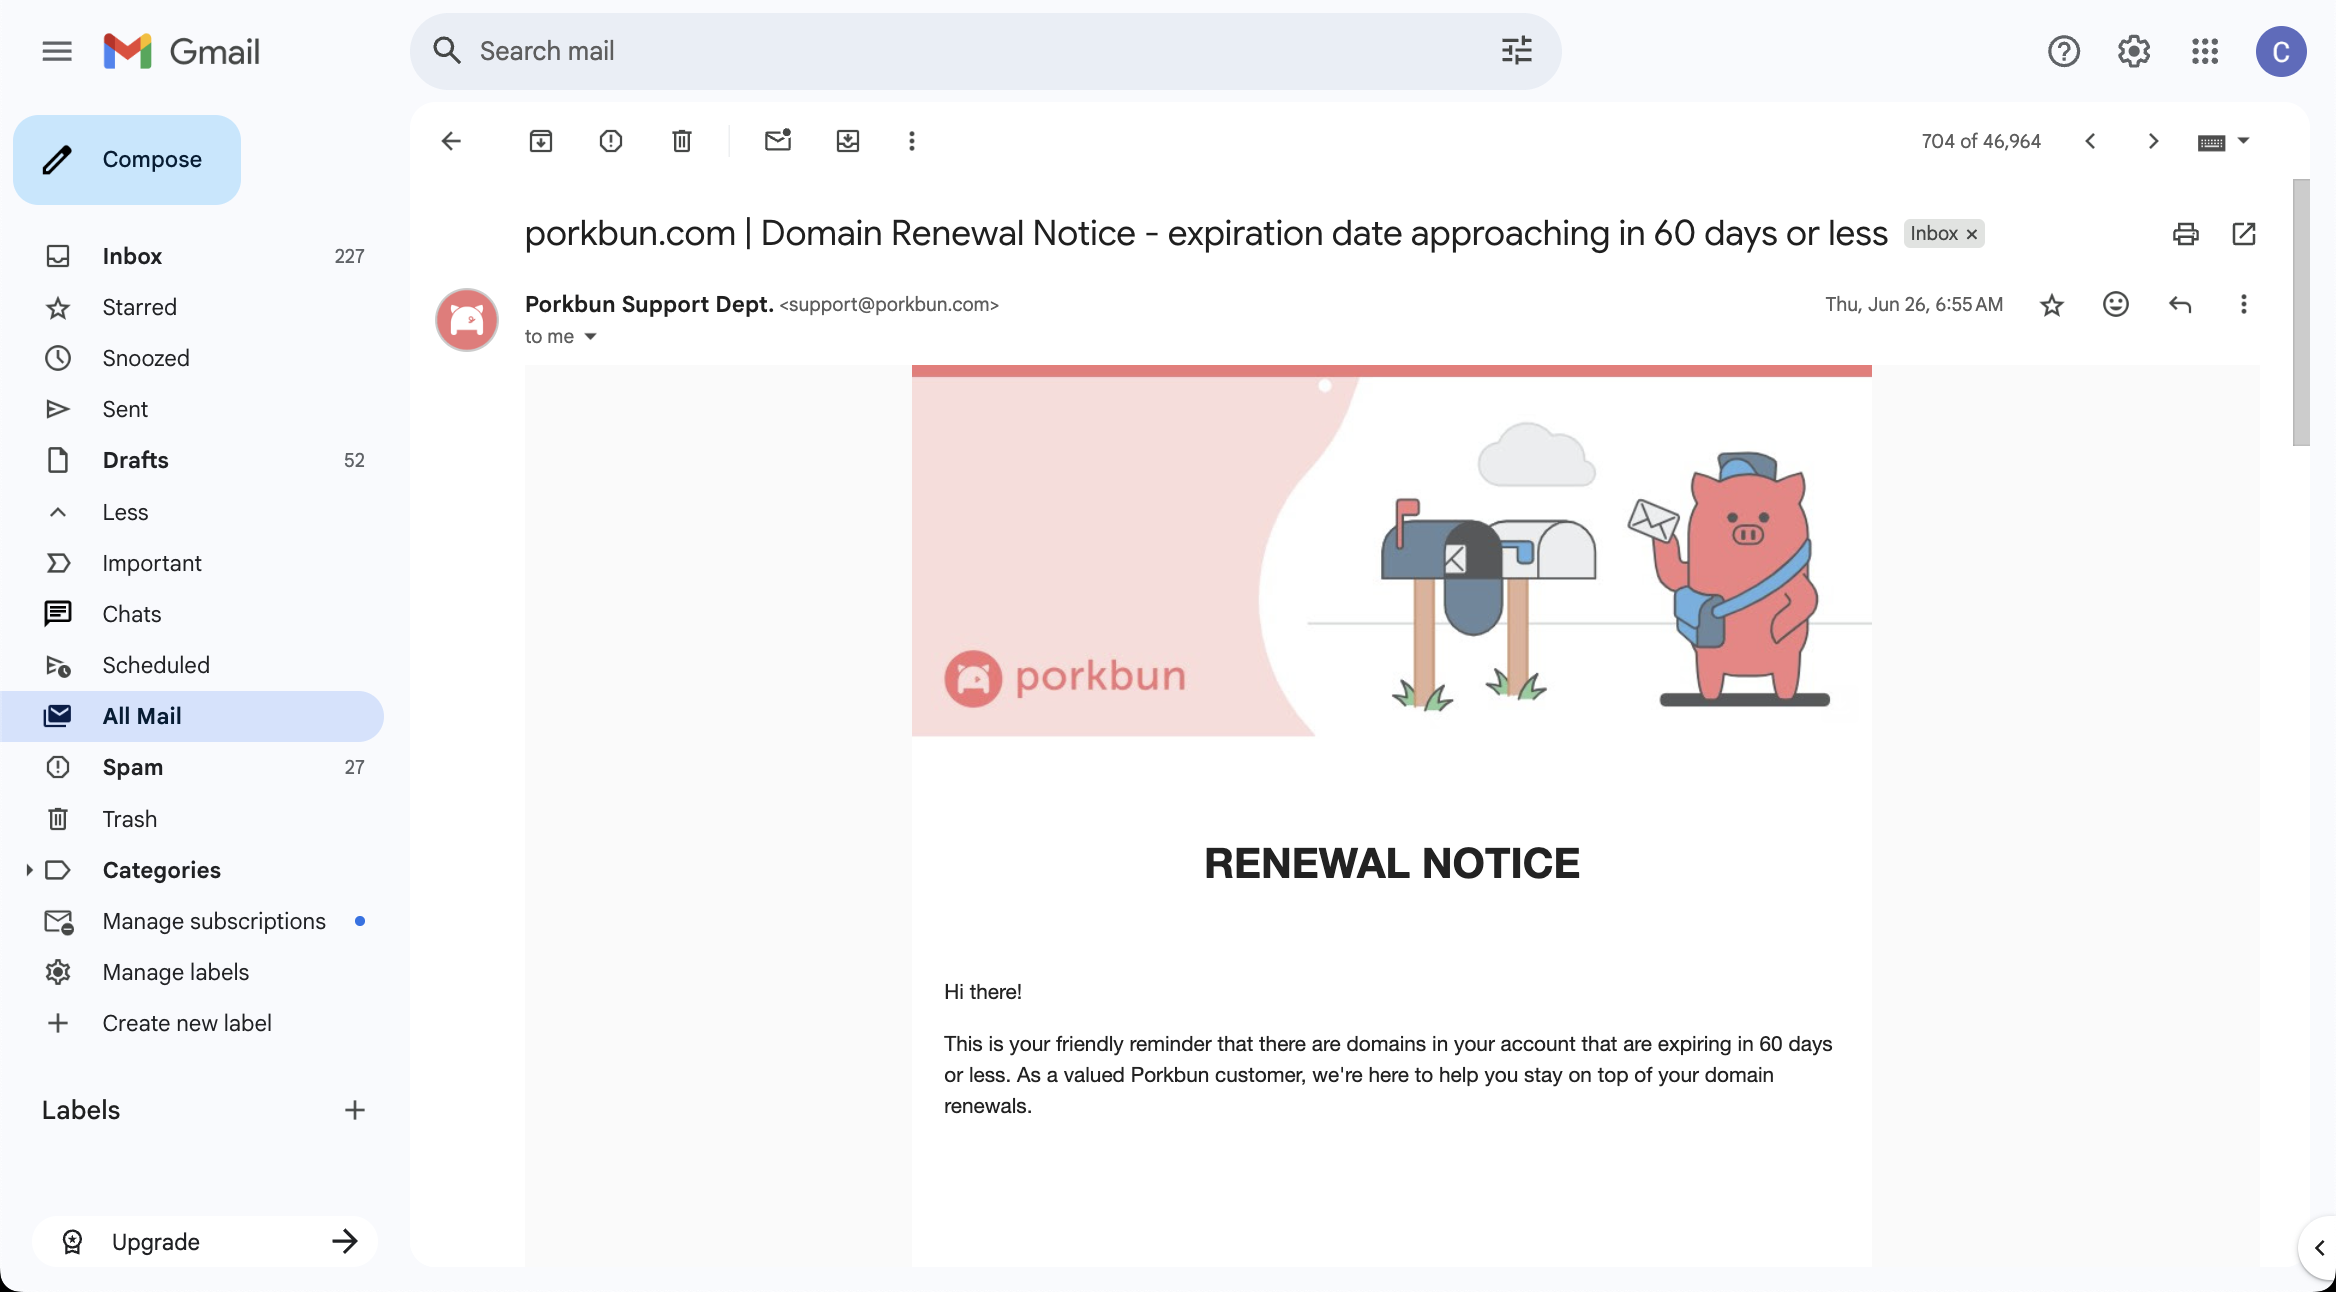
Task: Click the print all icon
Action: [x=2185, y=234]
